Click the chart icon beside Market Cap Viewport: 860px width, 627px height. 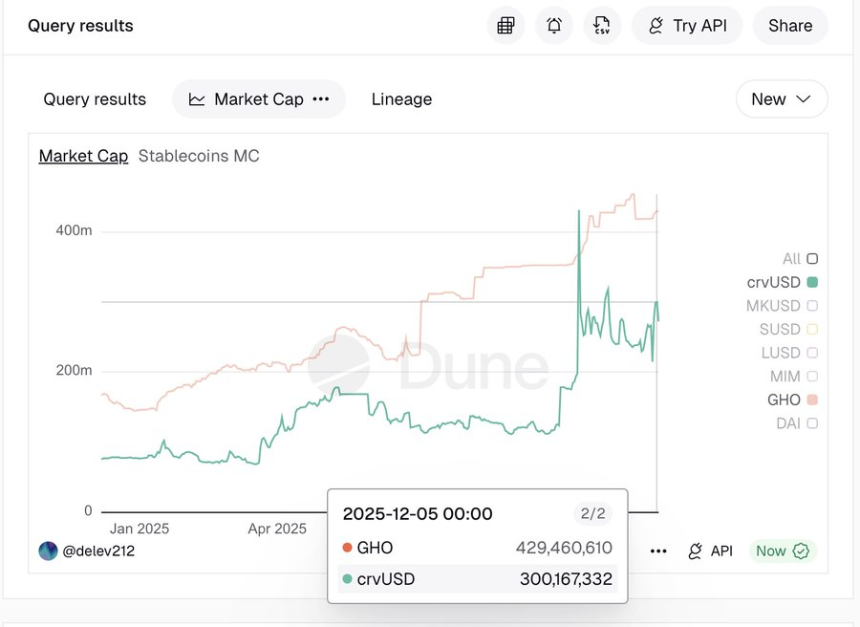click(198, 99)
